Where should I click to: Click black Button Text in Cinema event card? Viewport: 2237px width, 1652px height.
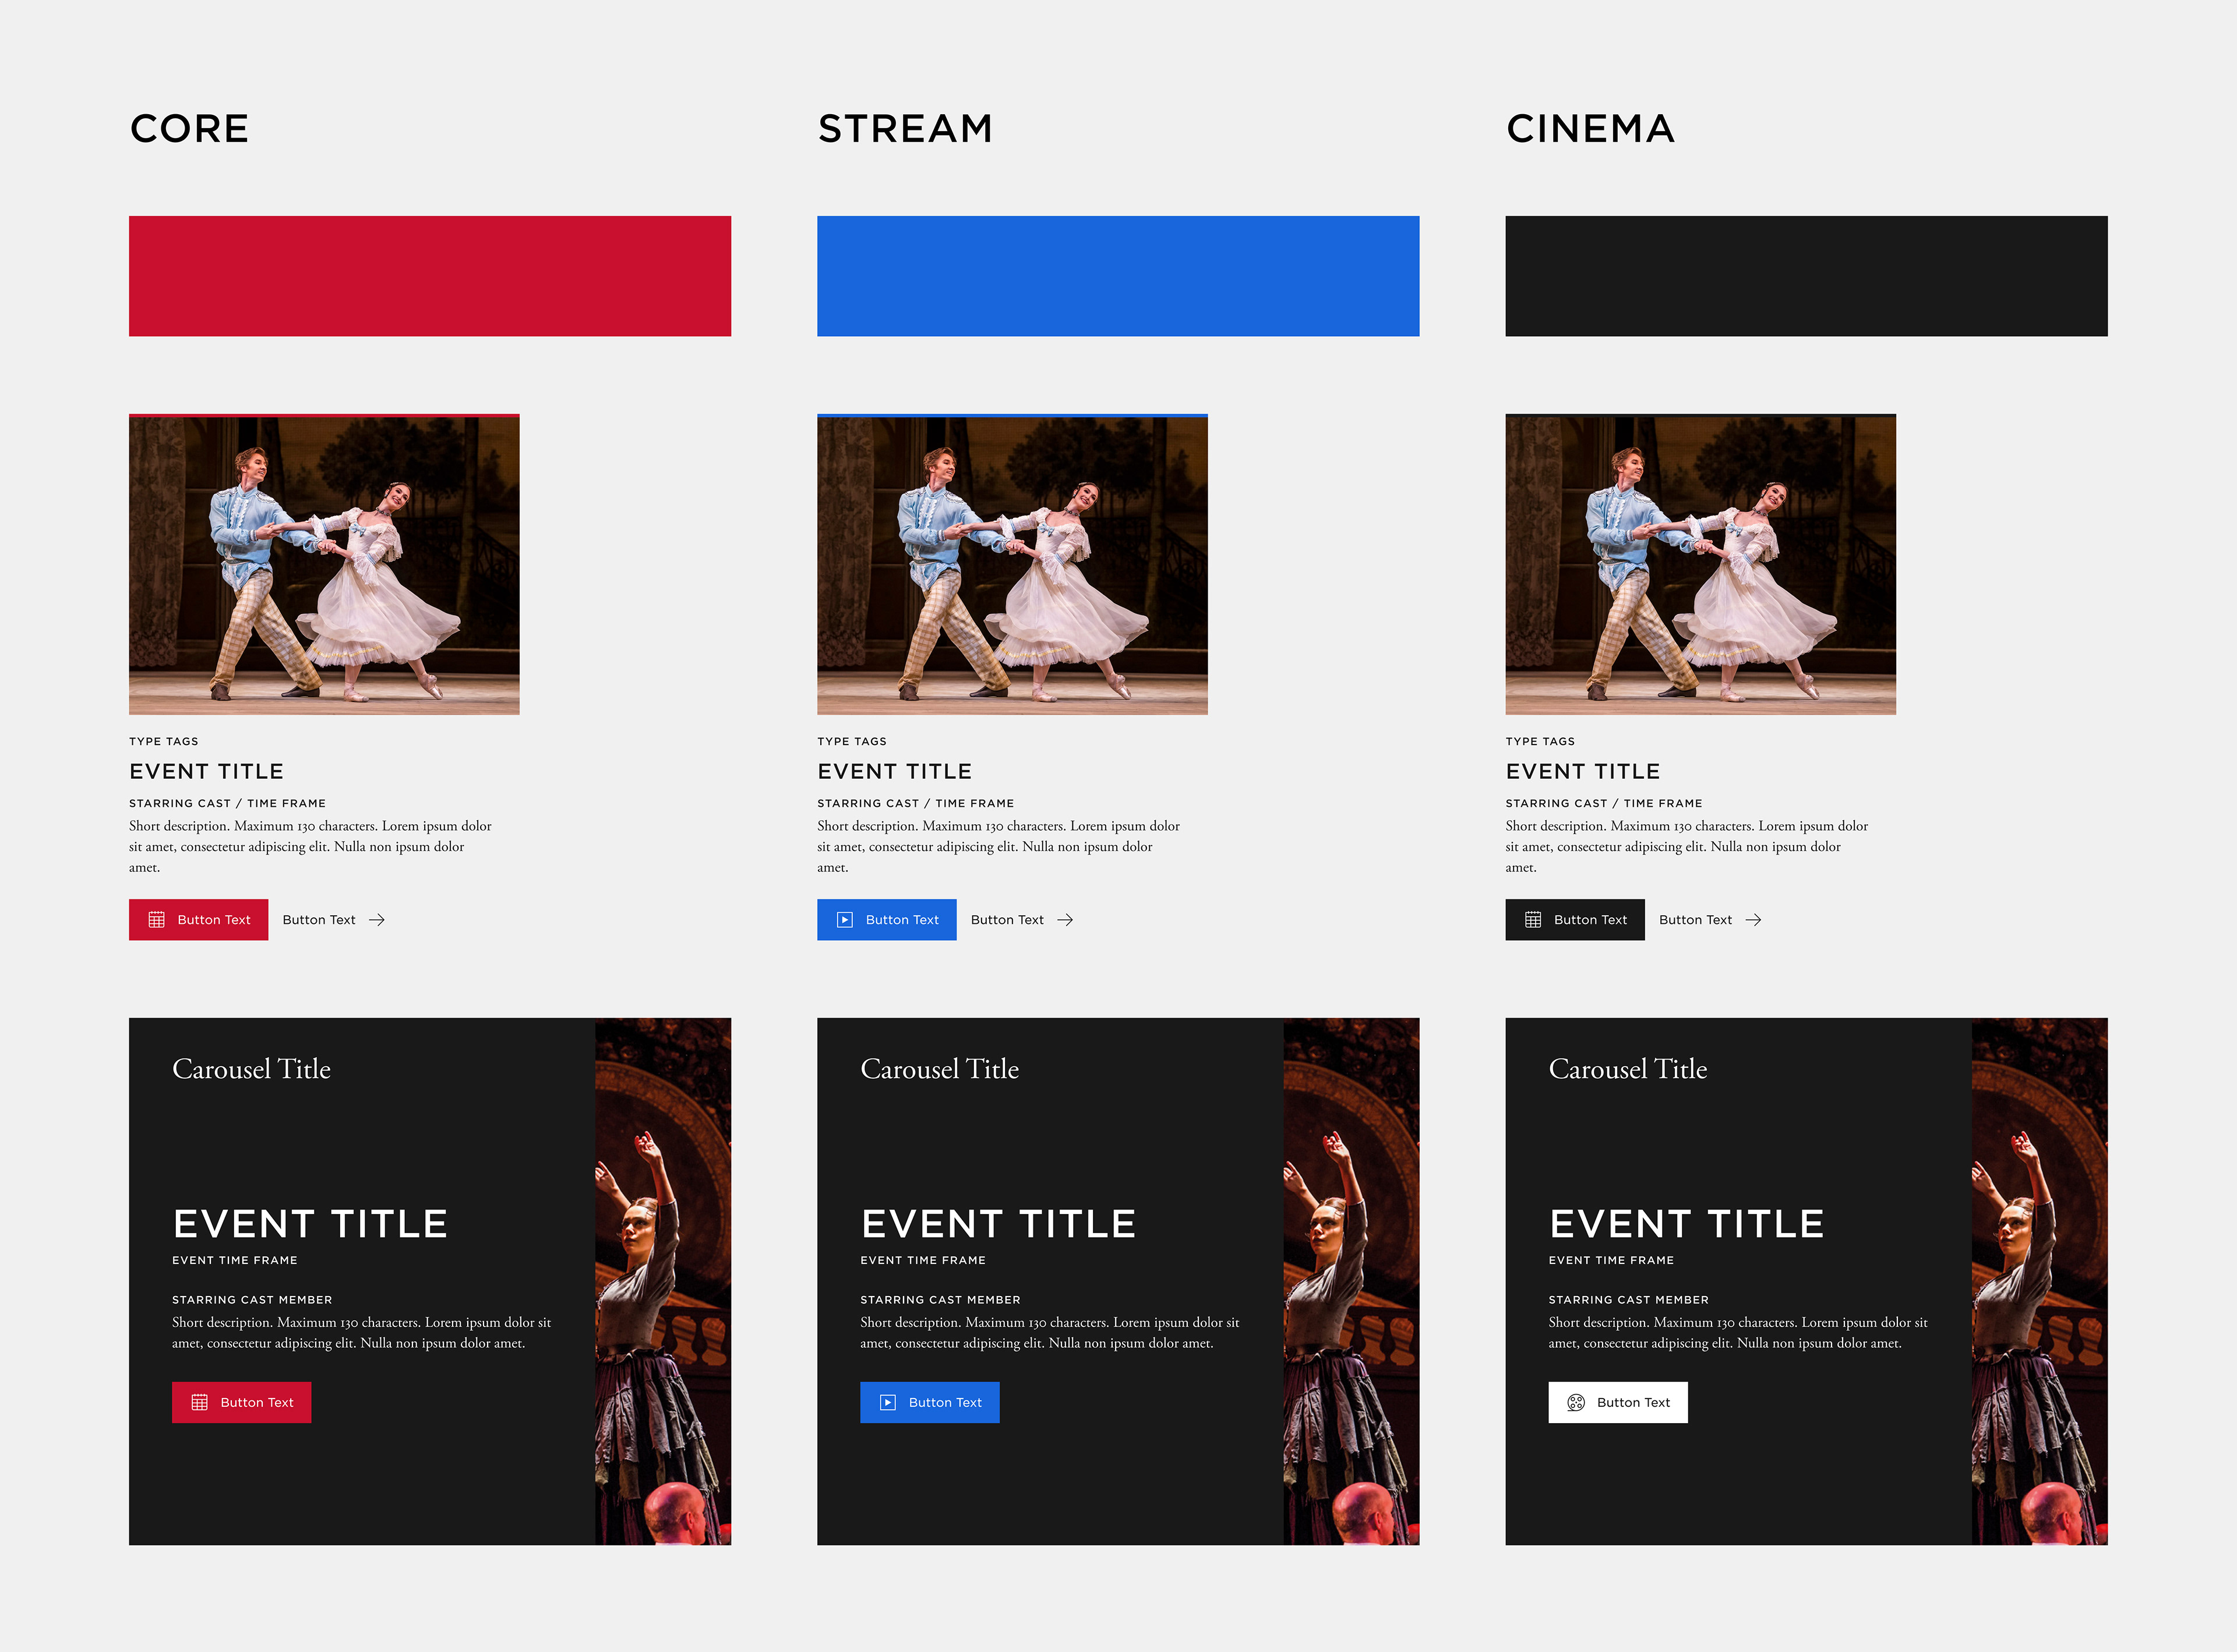[x=1575, y=920]
